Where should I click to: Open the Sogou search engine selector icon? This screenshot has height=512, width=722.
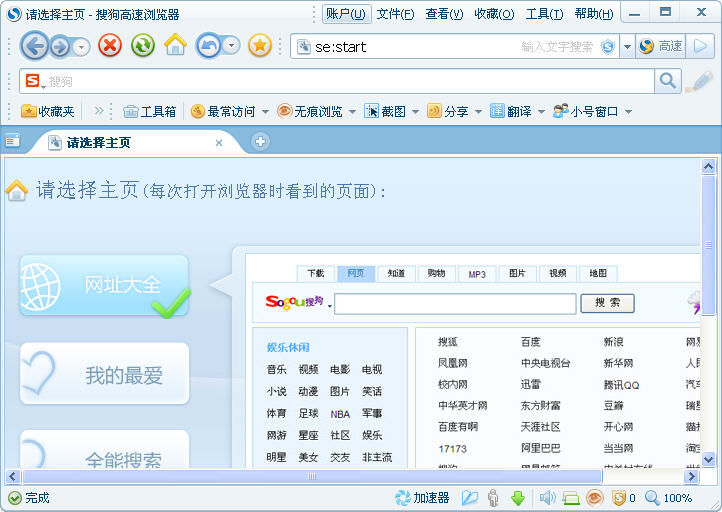[34, 81]
